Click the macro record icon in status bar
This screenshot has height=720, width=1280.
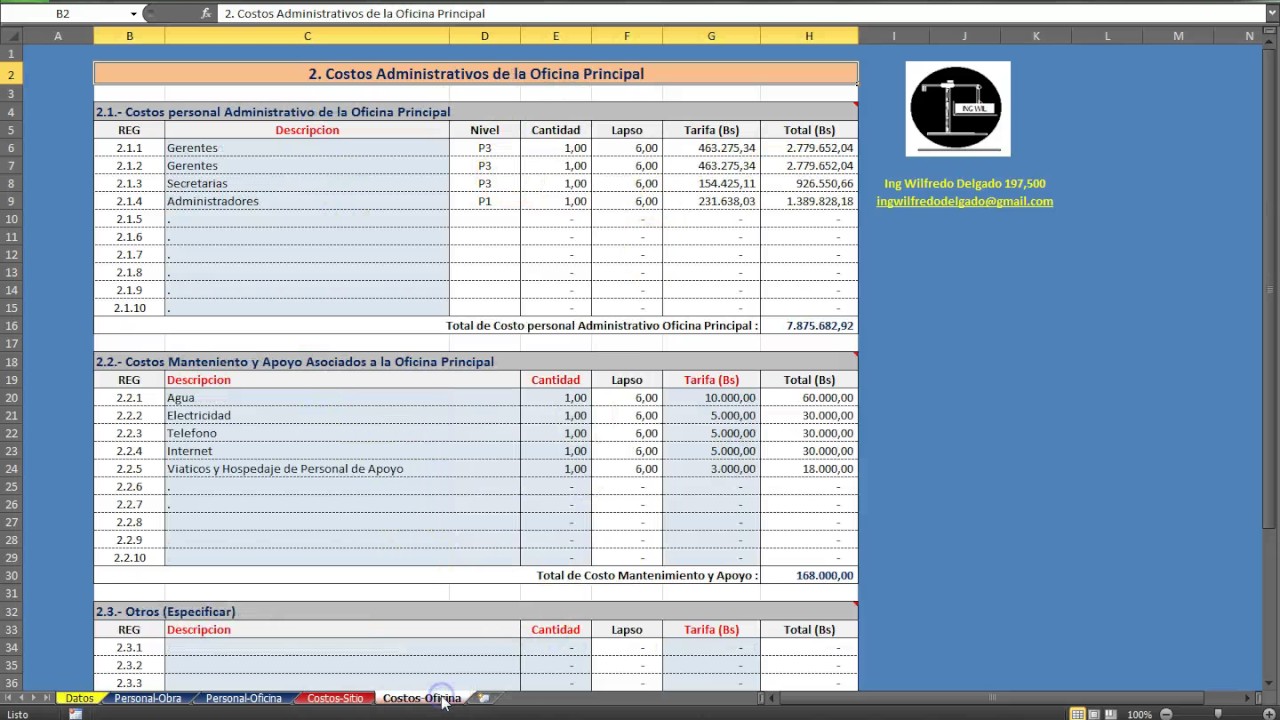(75, 714)
